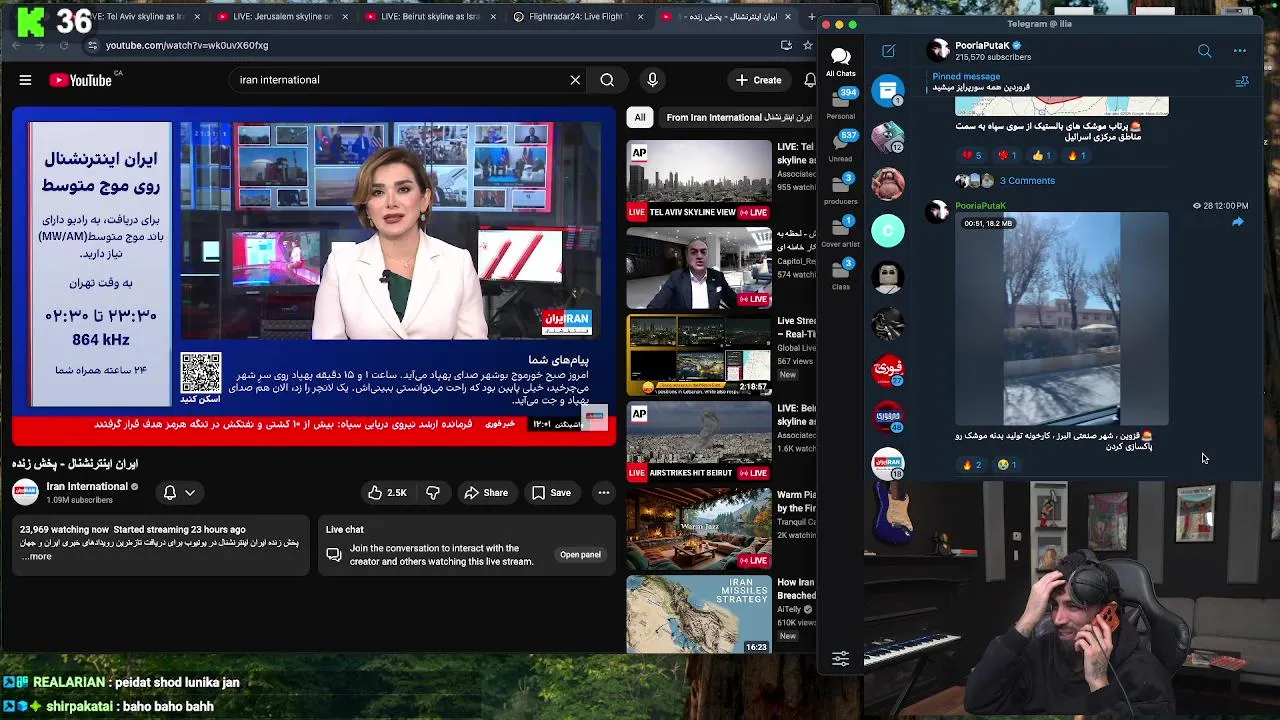
Task: Open the Telegram Class folder
Action: click(840, 273)
